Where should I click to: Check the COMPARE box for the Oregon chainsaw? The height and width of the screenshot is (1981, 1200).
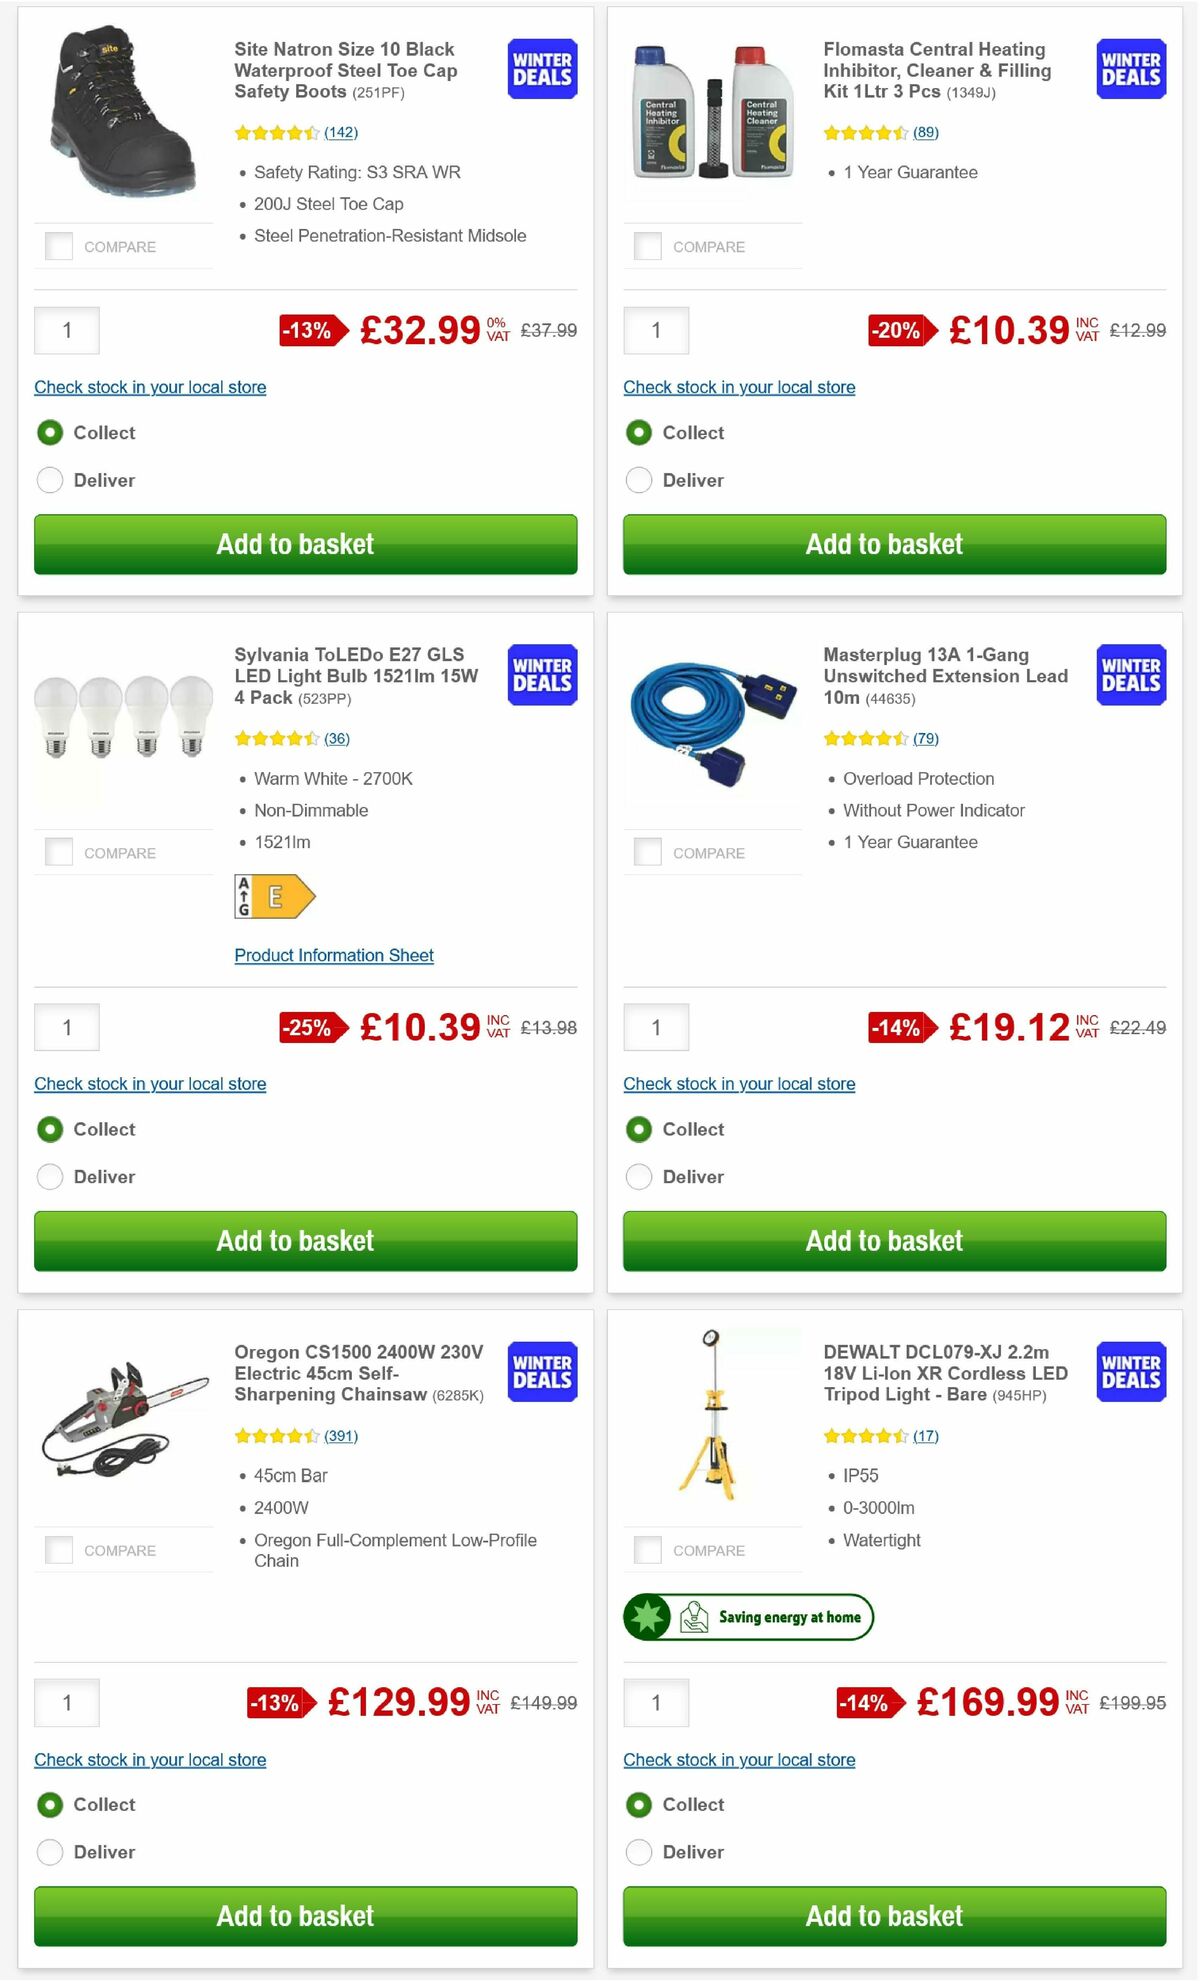click(x=59, y=1549)
